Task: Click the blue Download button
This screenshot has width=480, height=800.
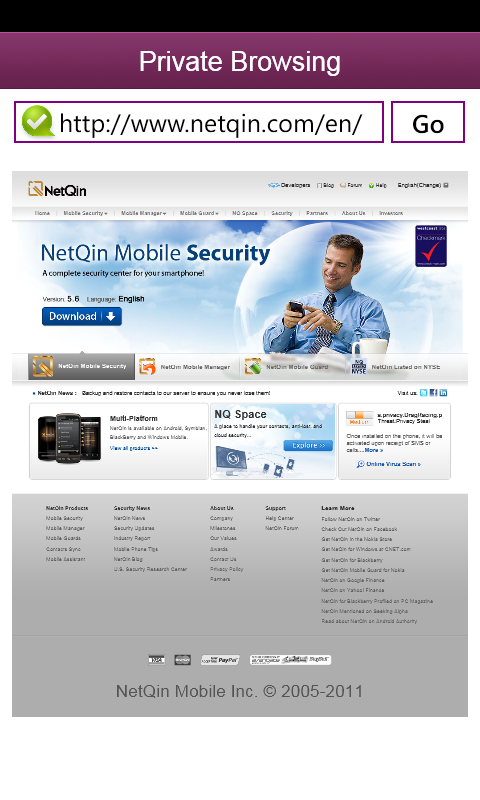Action: 82,316
